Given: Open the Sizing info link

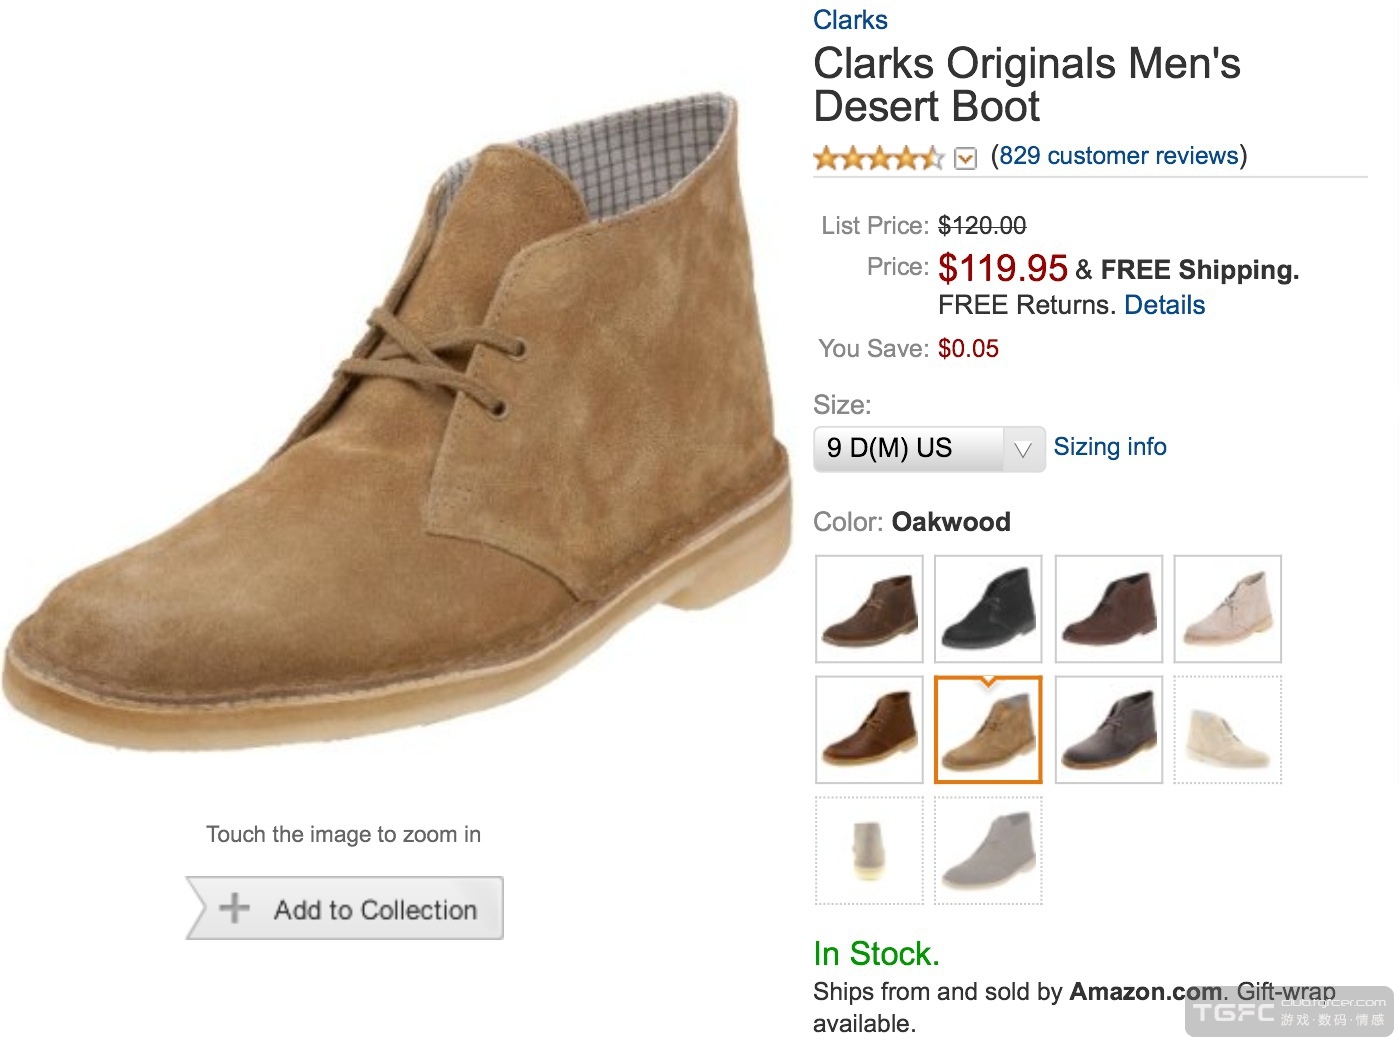Looking at the screenshot, I should coord(1110,447).
